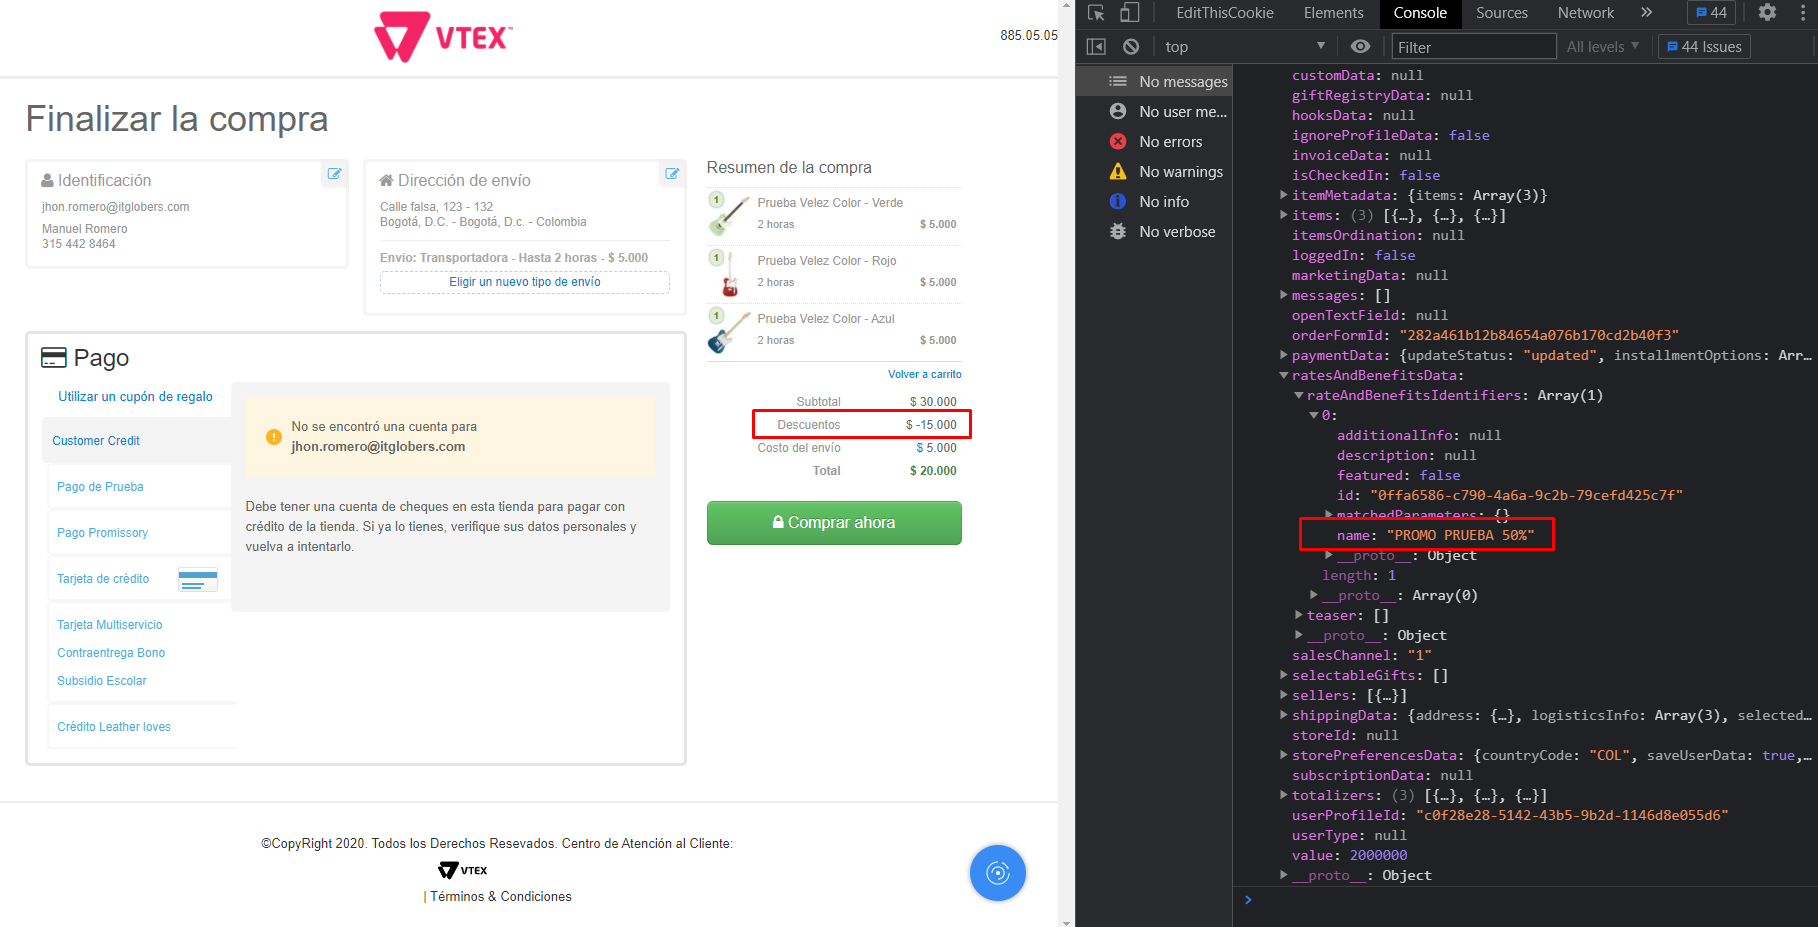Screen dimensions: 1818x927
Task: Click the blue floating chat button
Action: click(x=997, y=873)
